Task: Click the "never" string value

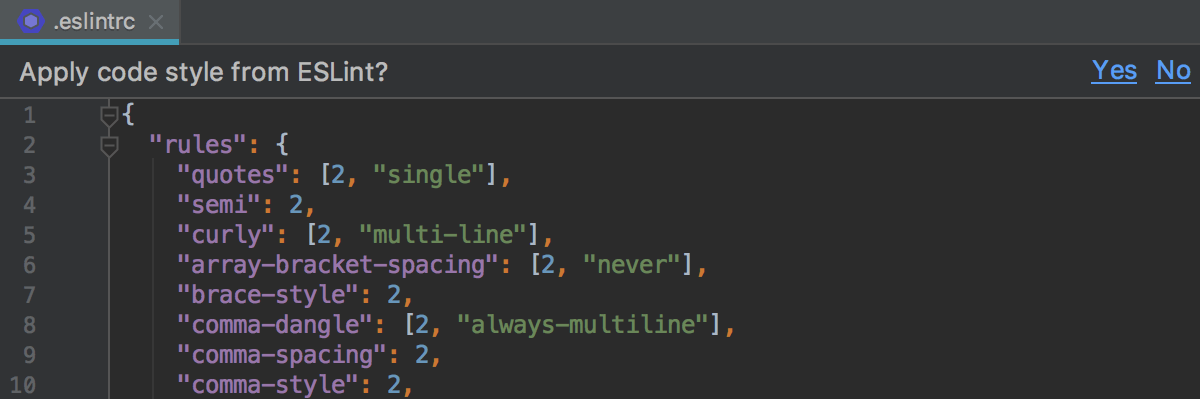Action: (x=631, y=266)
